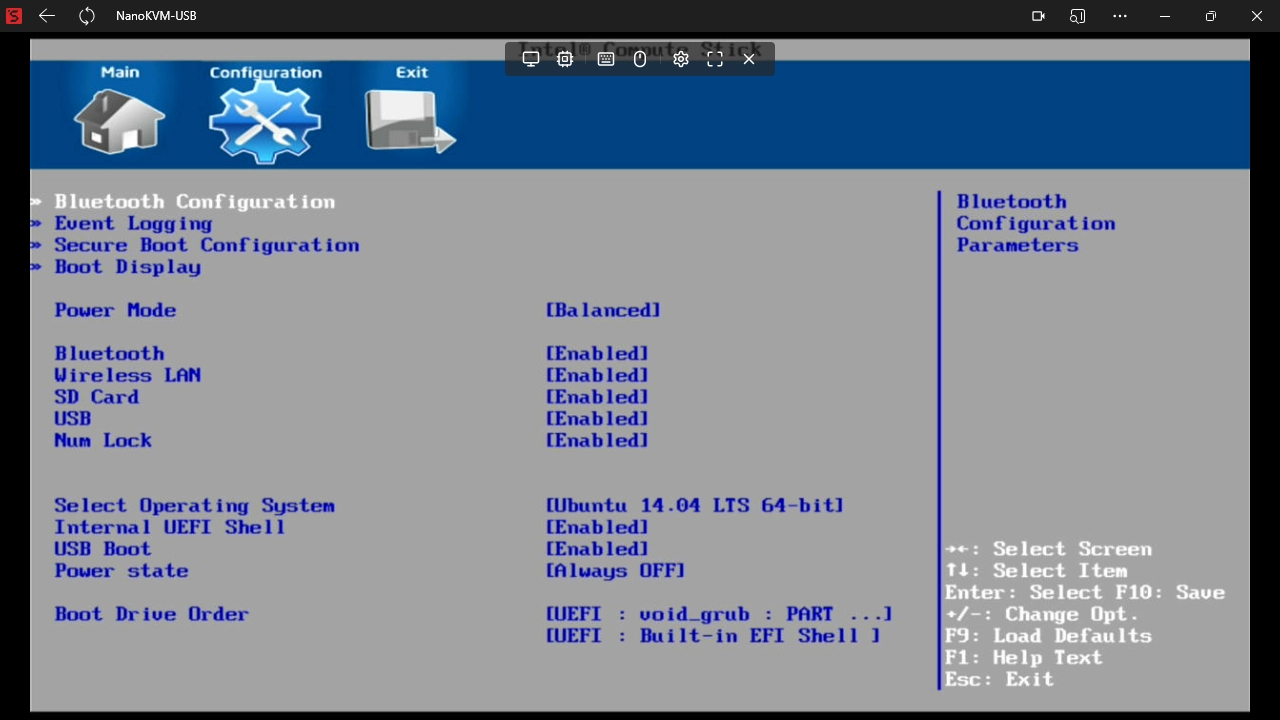Select the Power state label
This screenshot has width=1280, height=720.
tap(121, 571)
